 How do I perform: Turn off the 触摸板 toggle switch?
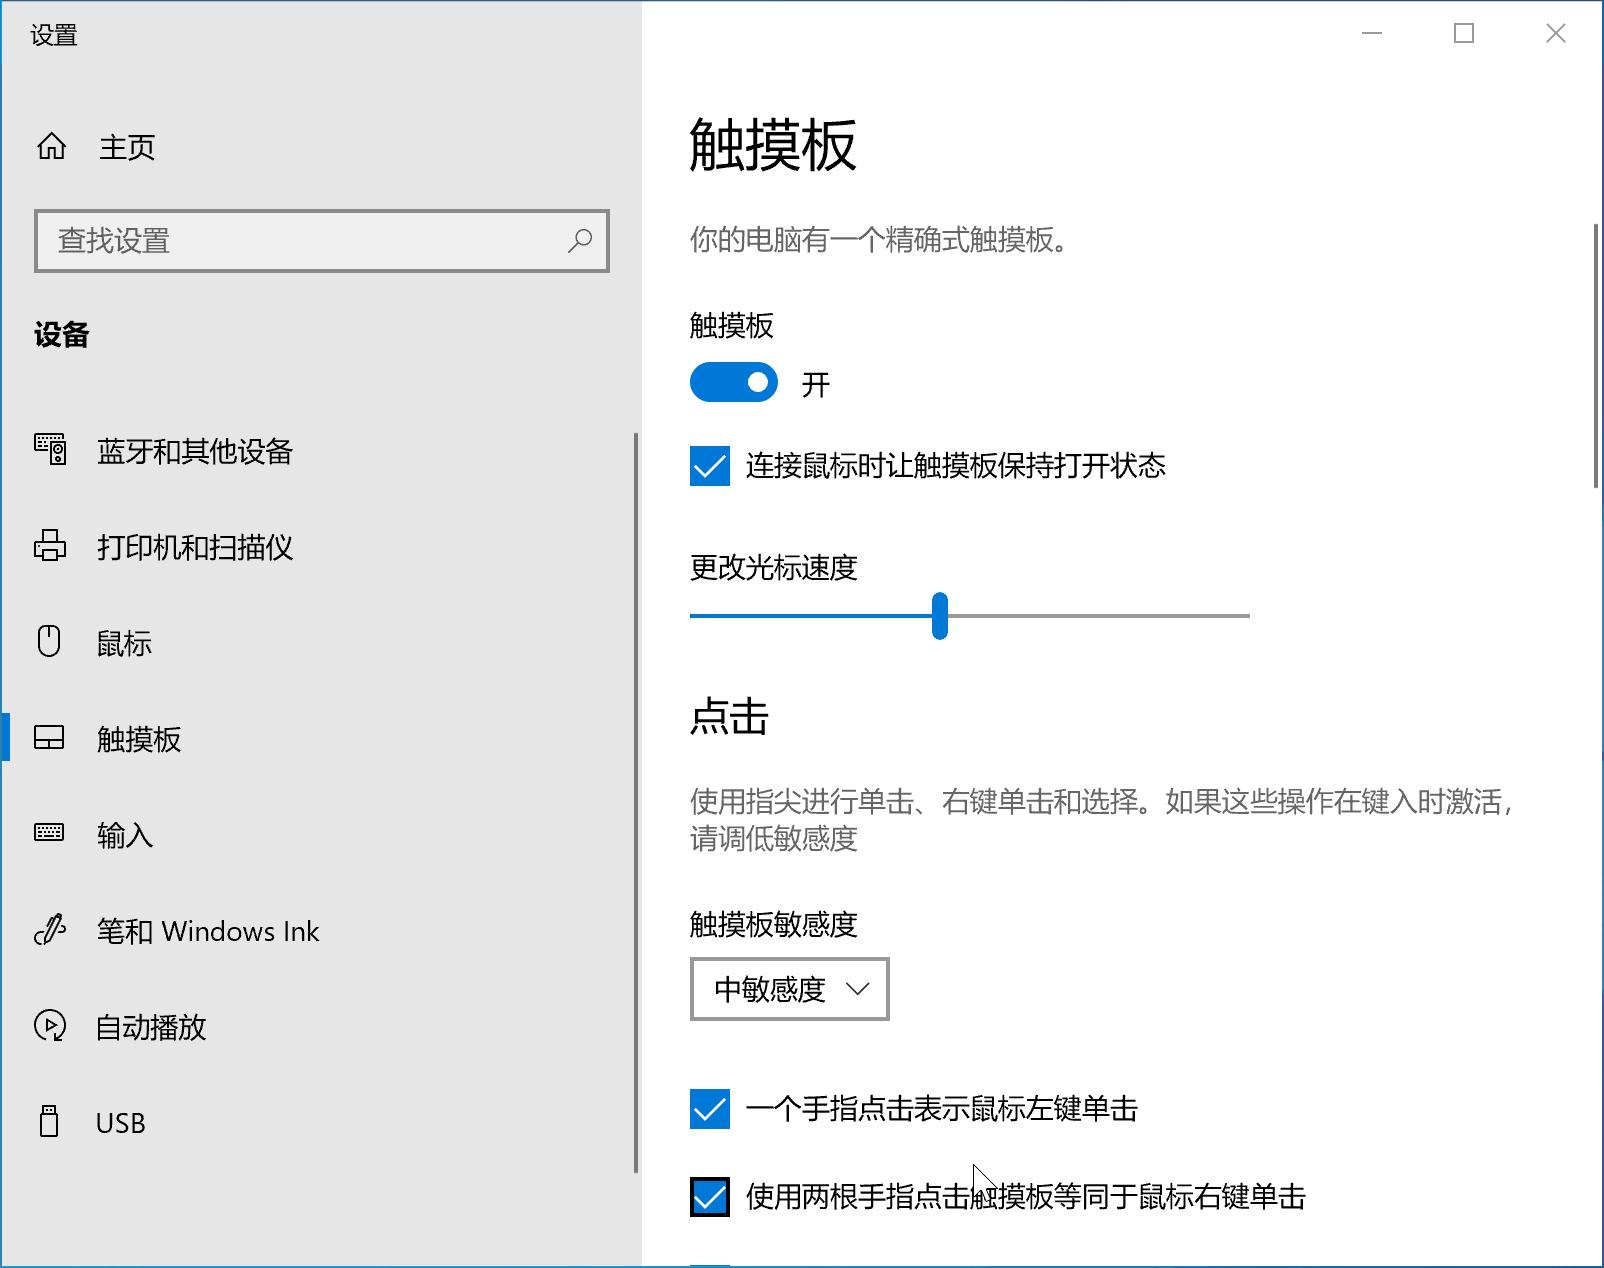pyautogui.click(x=733, y=383)
